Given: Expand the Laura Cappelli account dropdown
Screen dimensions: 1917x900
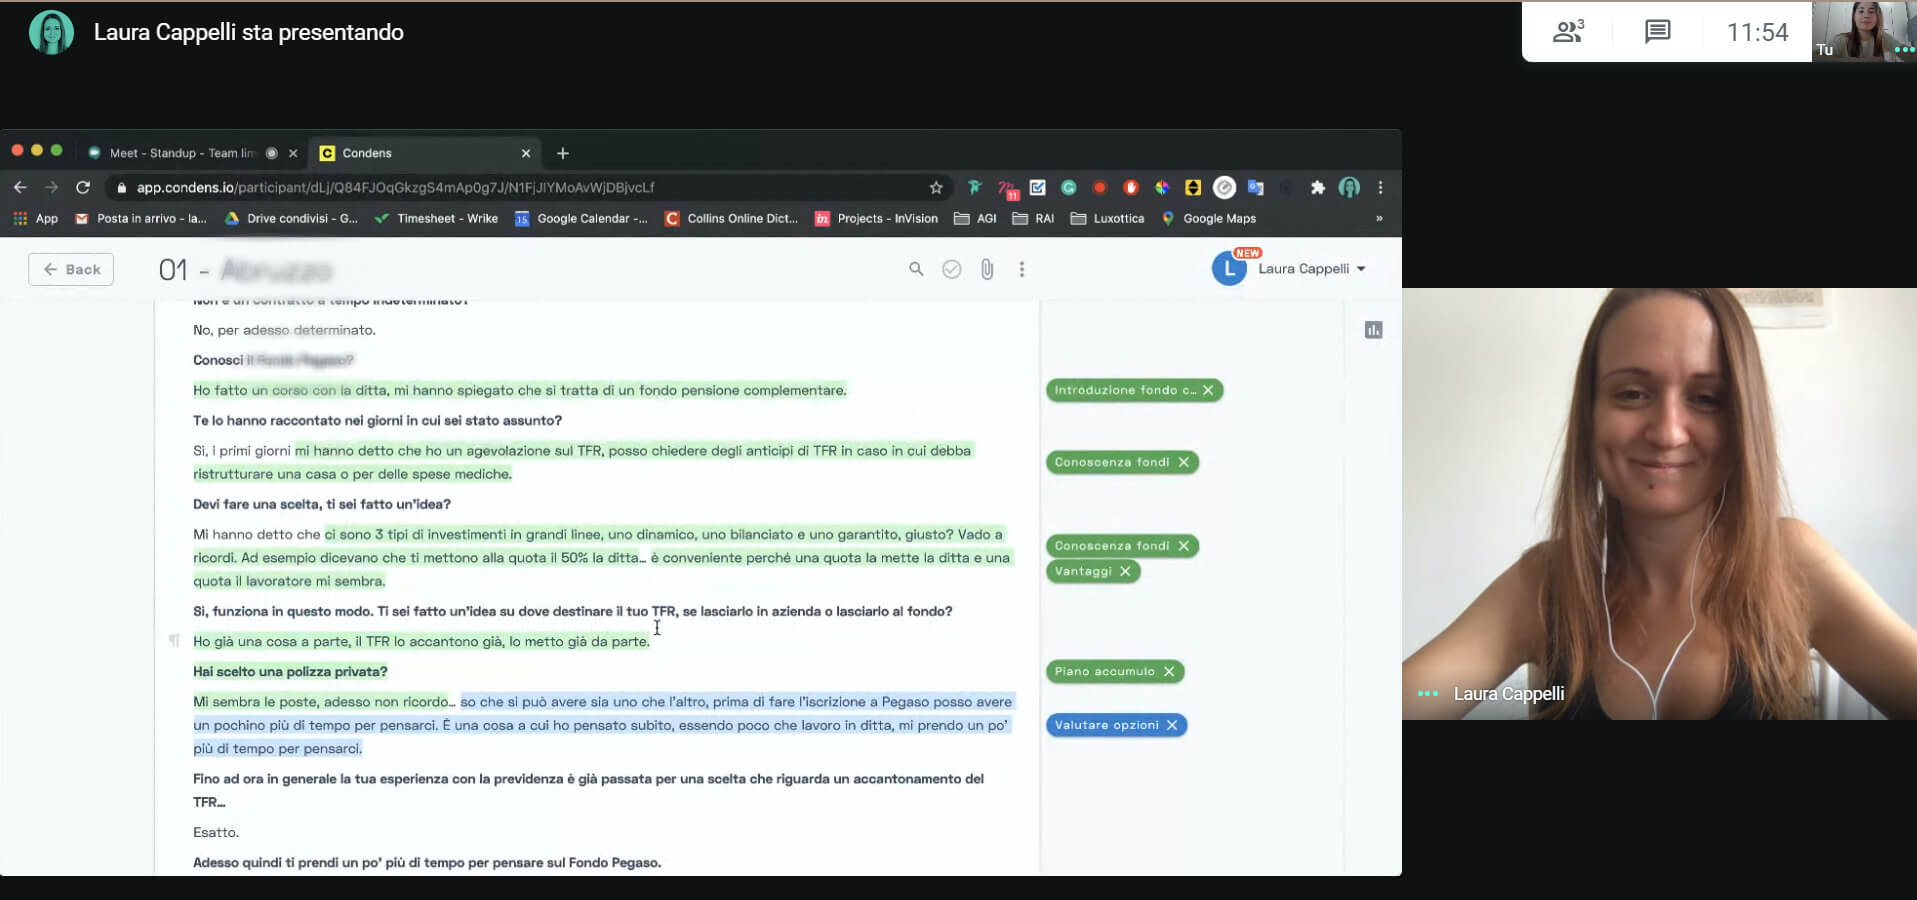Looking at the screenshot, I should (1361, 269).
